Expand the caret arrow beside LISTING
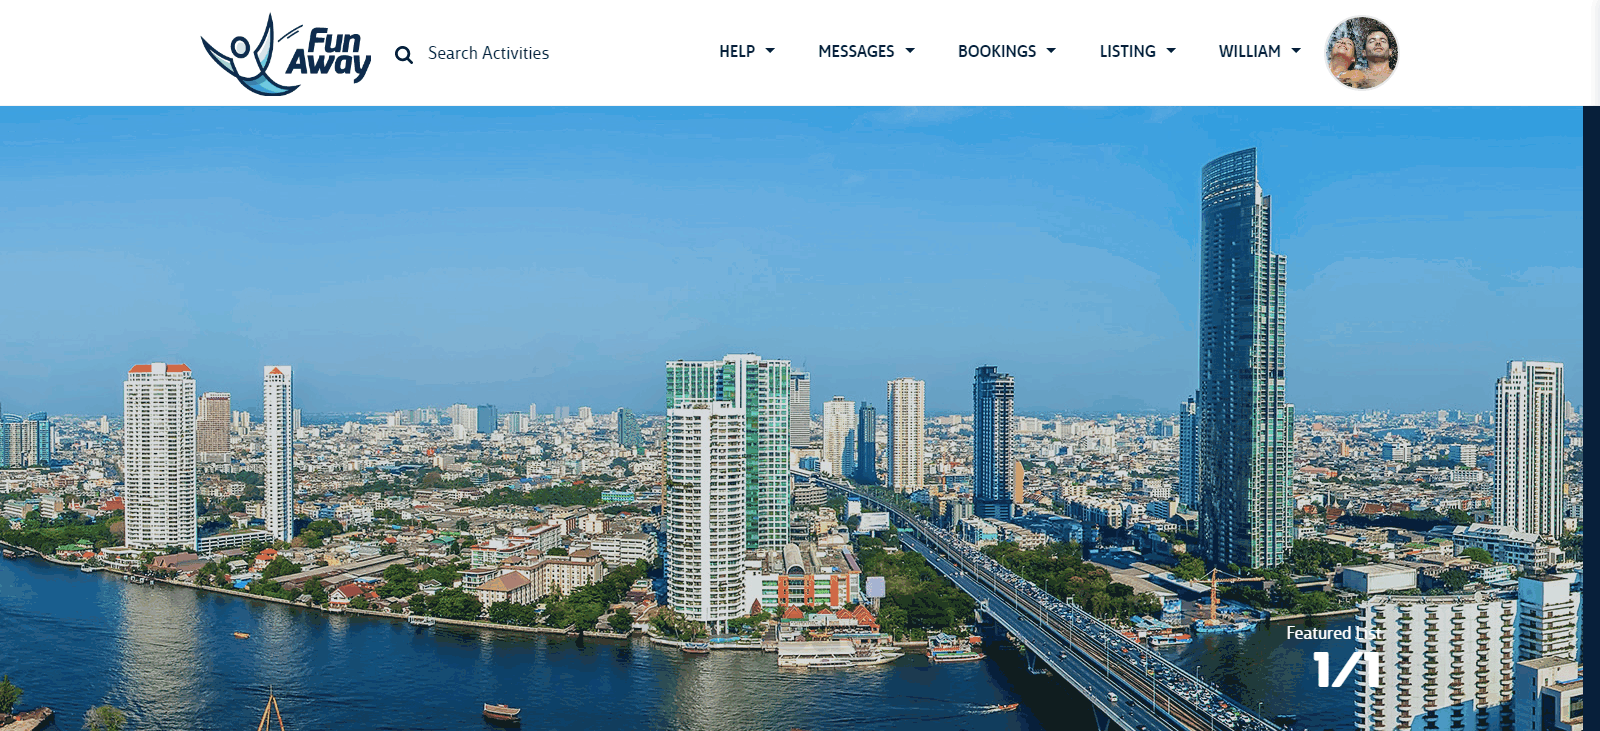This screenshot has height=731, width=1600. click(1171, 50)
